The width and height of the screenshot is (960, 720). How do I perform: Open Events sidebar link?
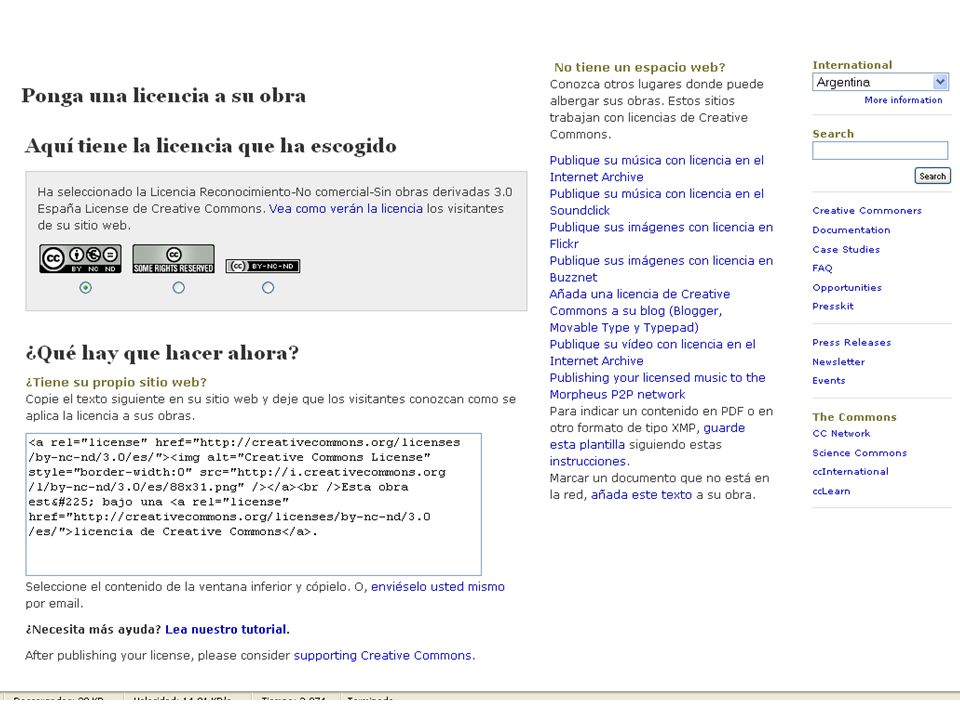click(828, 381)
